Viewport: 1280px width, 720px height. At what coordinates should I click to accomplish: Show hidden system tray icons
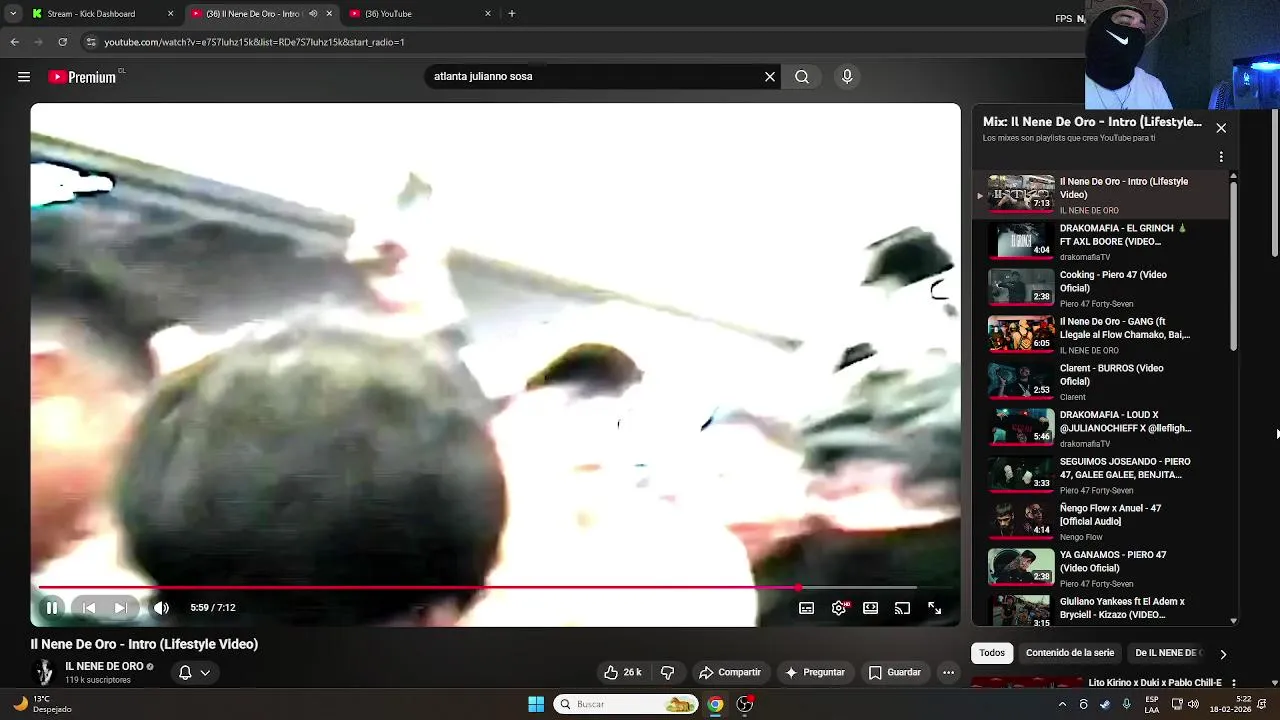[x=1062, y=704]
